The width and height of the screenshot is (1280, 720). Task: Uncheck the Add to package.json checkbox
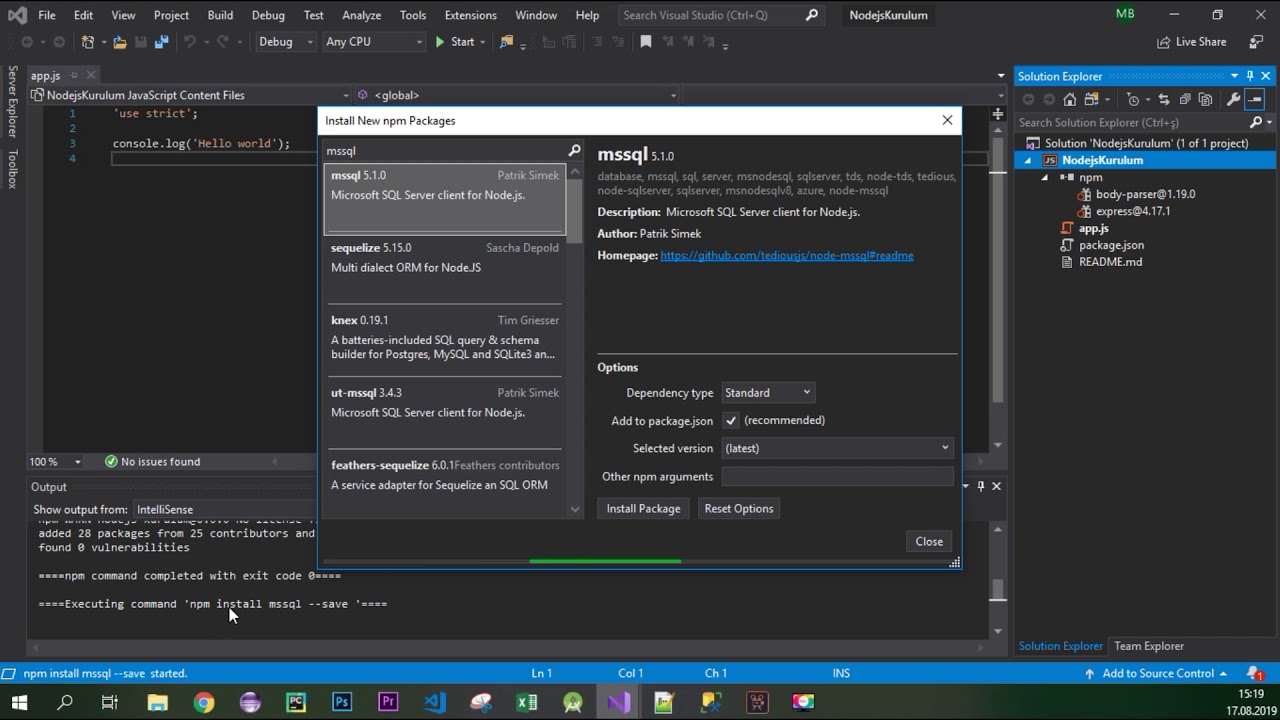tap(731, 421)
